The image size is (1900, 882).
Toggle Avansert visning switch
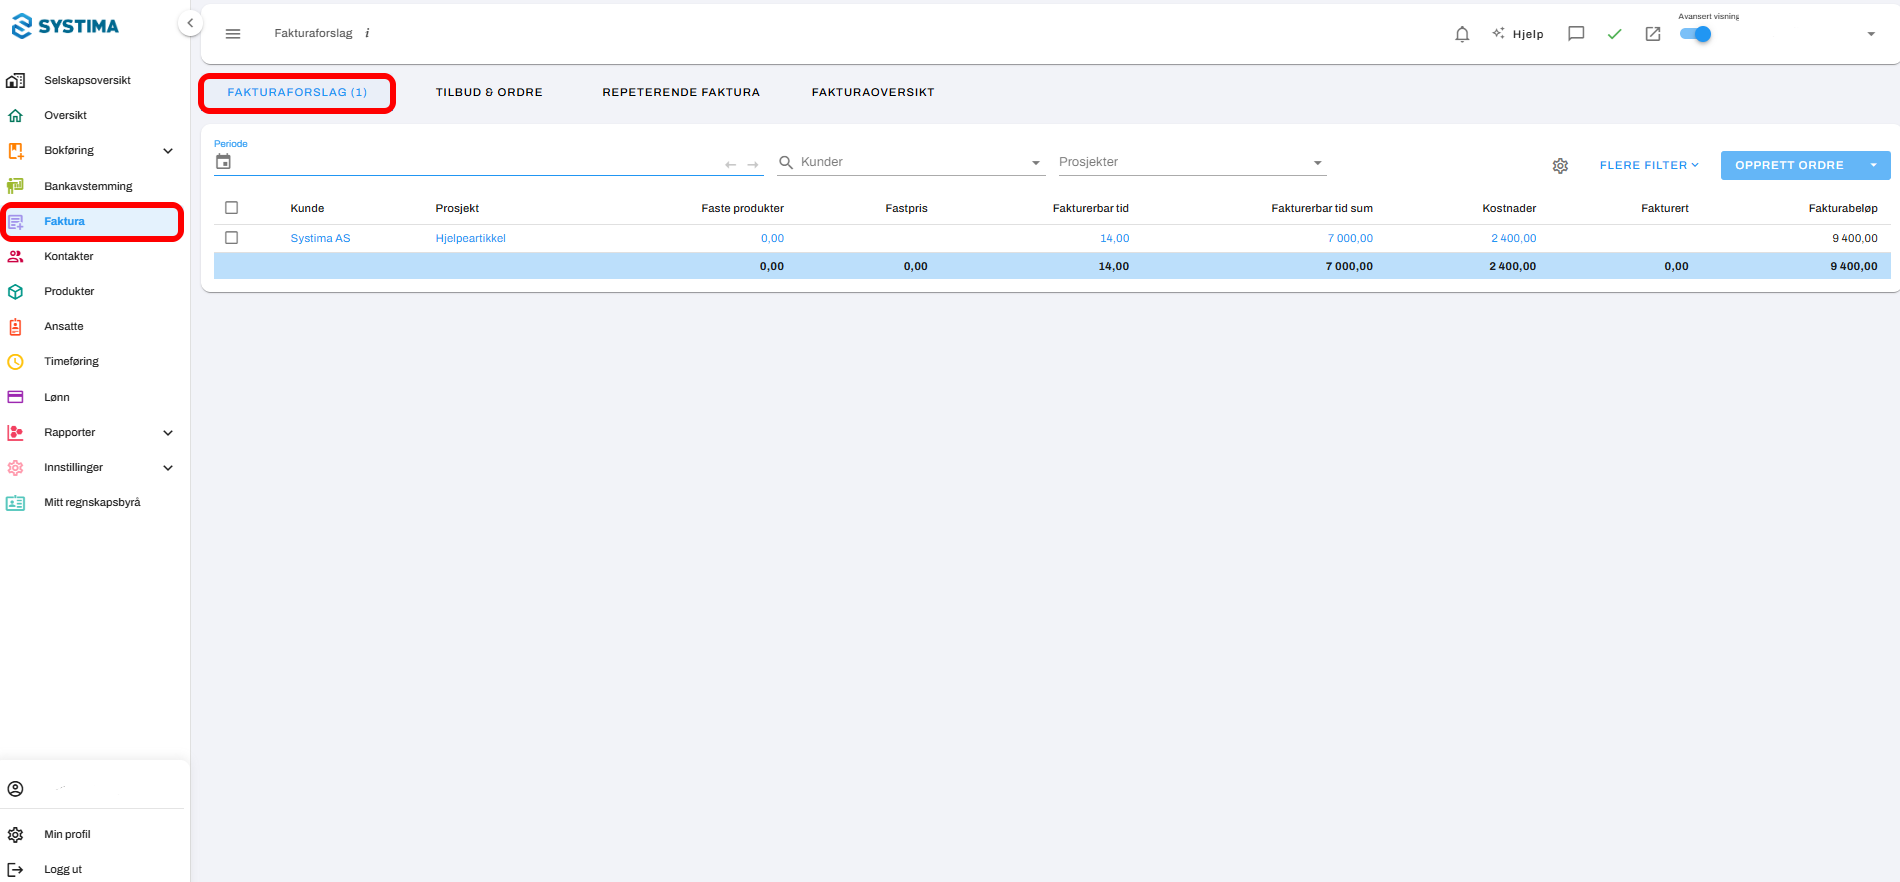tap(1695, 34)
